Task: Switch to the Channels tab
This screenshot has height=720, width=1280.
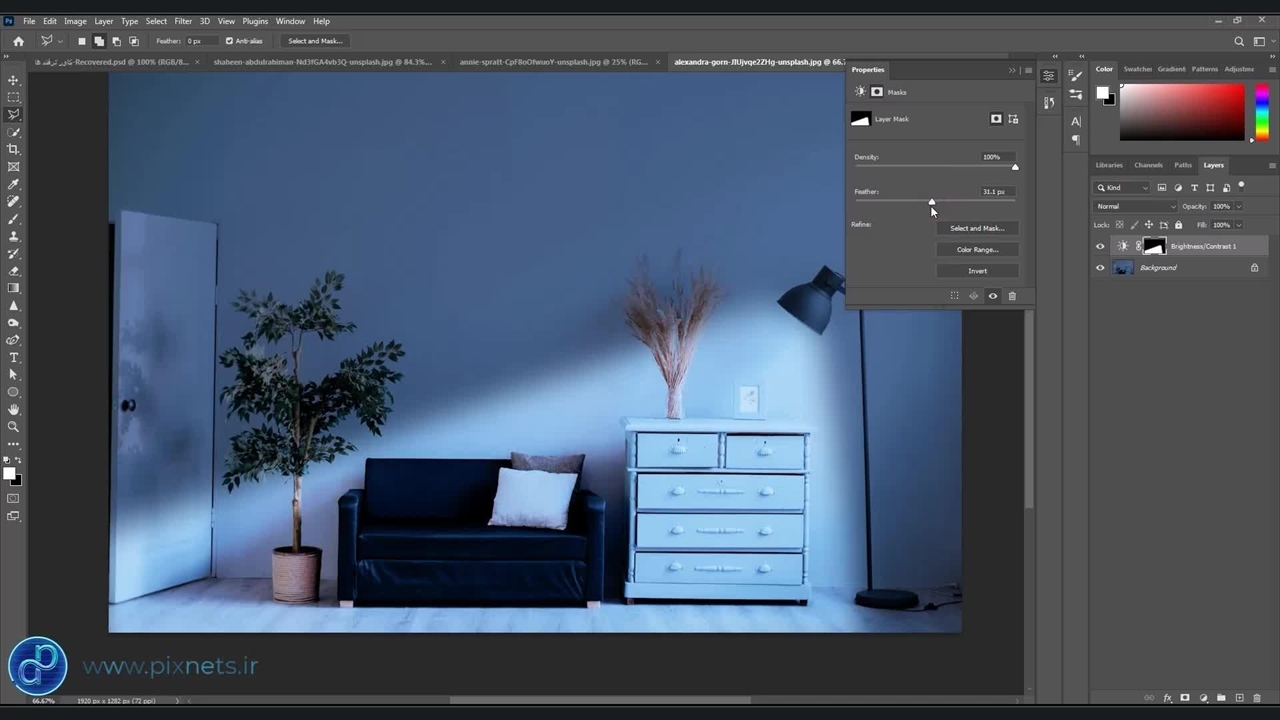Action: click(x=1148, y=165)
